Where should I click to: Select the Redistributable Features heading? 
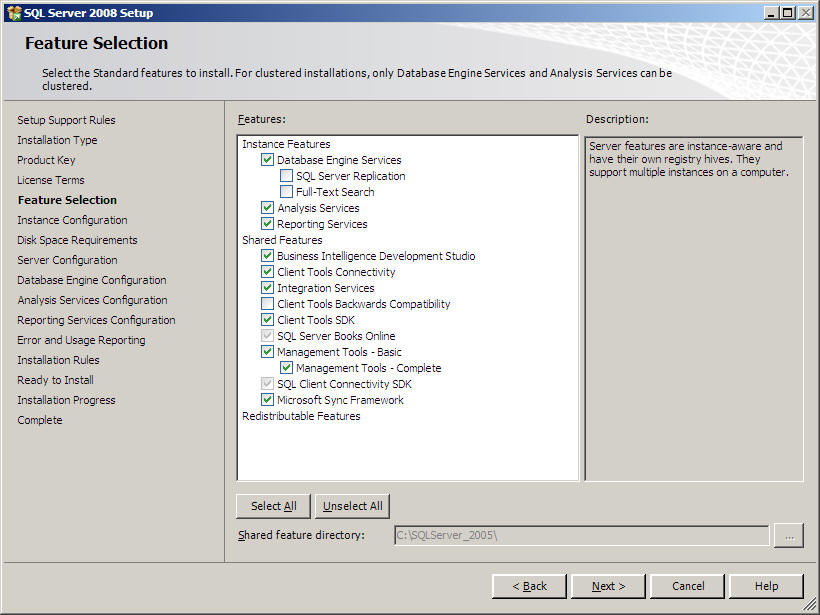[301, 416]
